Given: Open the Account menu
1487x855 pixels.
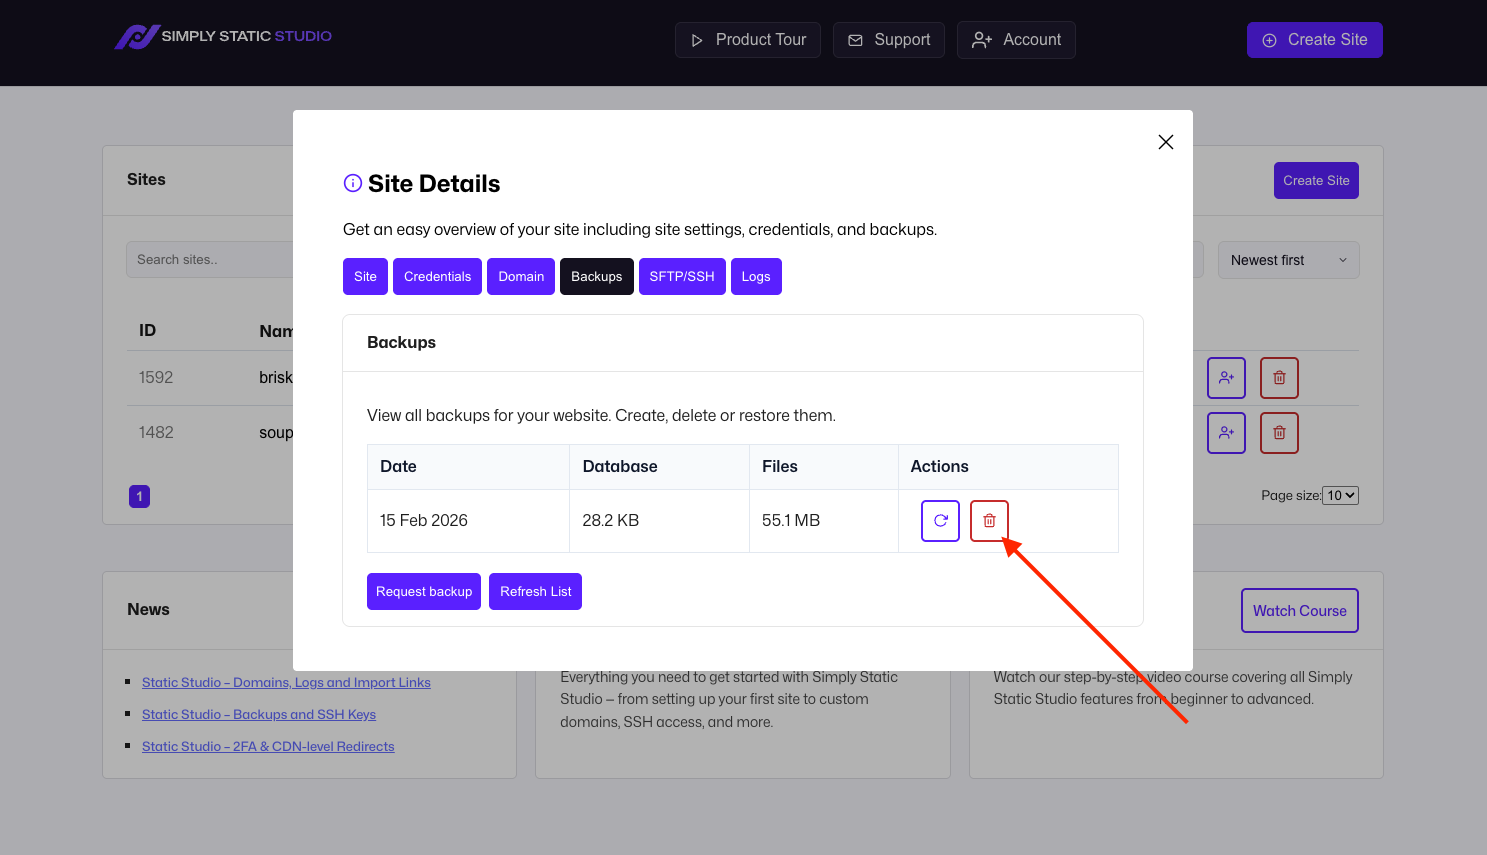Looking at the screenshot, I should click(x=1016, y=40).
